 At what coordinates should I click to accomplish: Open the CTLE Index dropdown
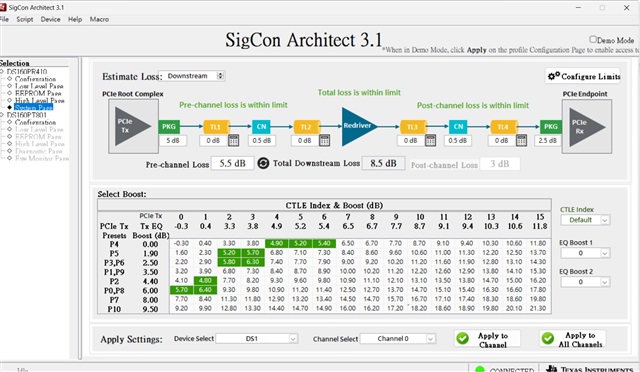[585, 220]
